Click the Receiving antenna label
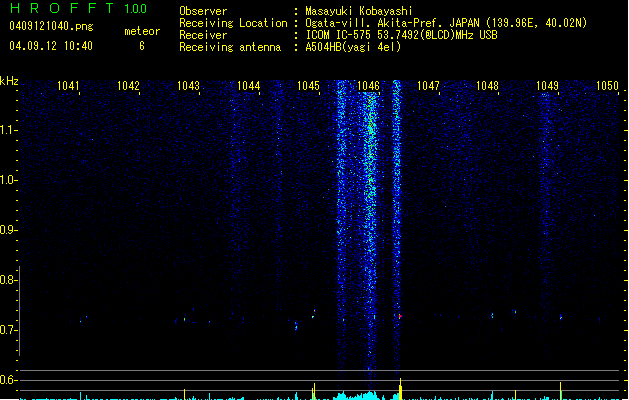Image resolution: width=629 pixels, height=400 pixels. pyautogui.click(x=230, y=47)
